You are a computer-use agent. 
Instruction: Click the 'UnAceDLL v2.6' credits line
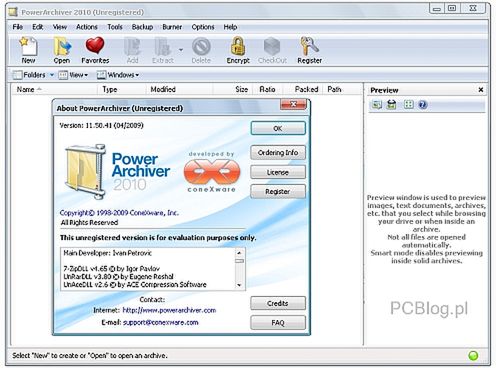click(x=135, y=285)
